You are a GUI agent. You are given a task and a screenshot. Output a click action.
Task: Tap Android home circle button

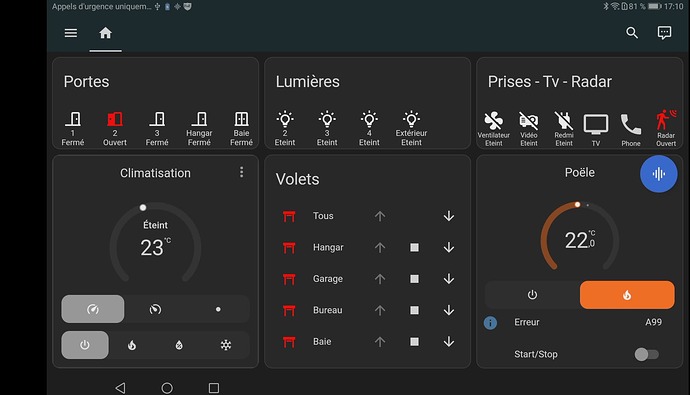tap(167, 388)
